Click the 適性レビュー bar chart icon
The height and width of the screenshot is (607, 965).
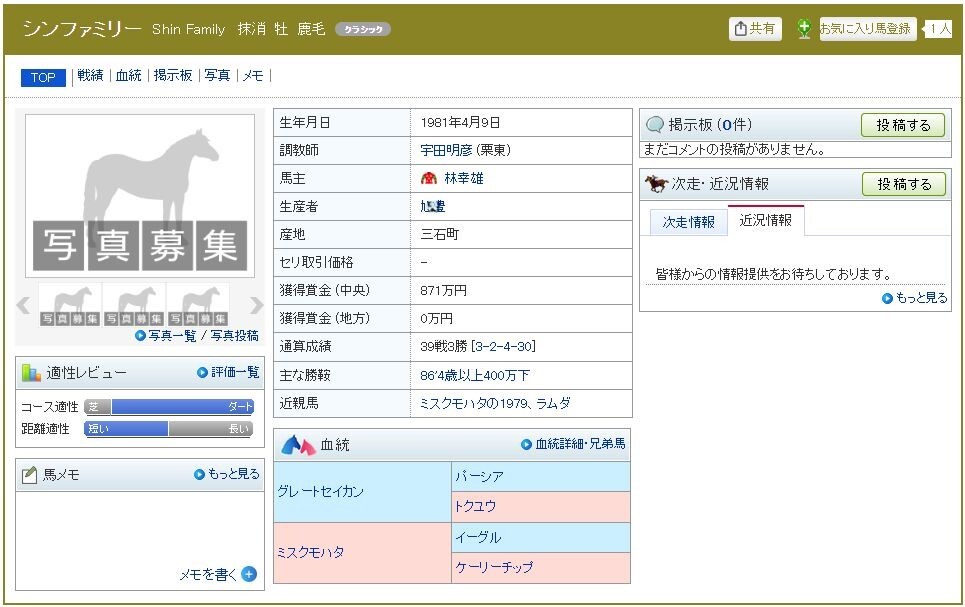click(31, 372)
